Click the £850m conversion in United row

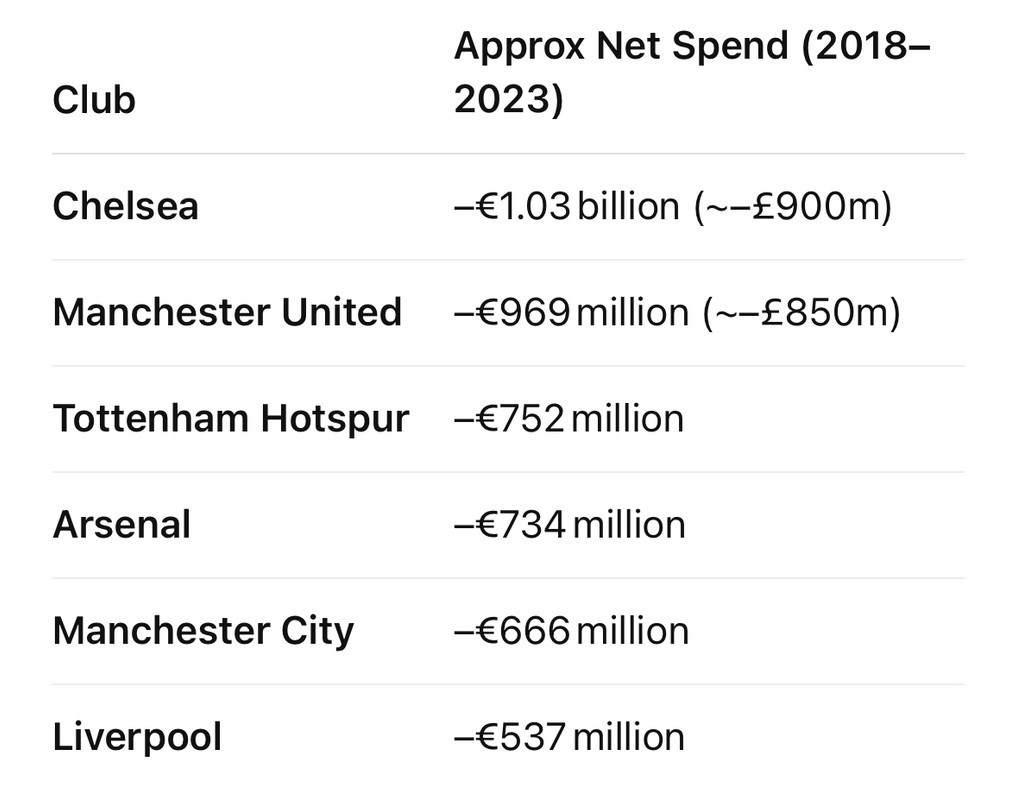click(x=802, y=312)
